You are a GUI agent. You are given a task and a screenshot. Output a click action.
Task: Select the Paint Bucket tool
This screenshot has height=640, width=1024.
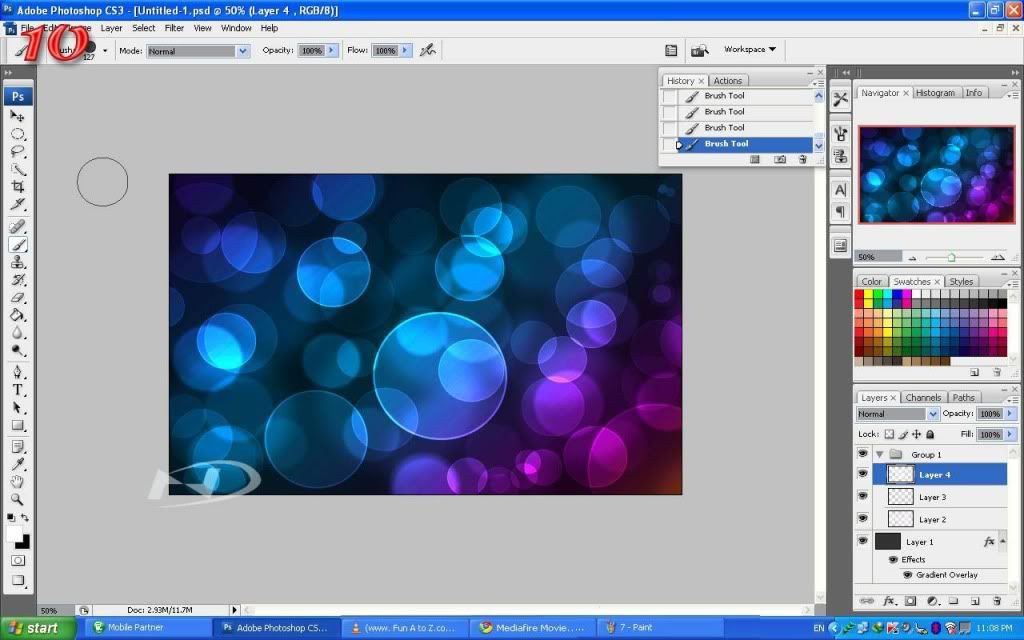[x=18, y=315]
